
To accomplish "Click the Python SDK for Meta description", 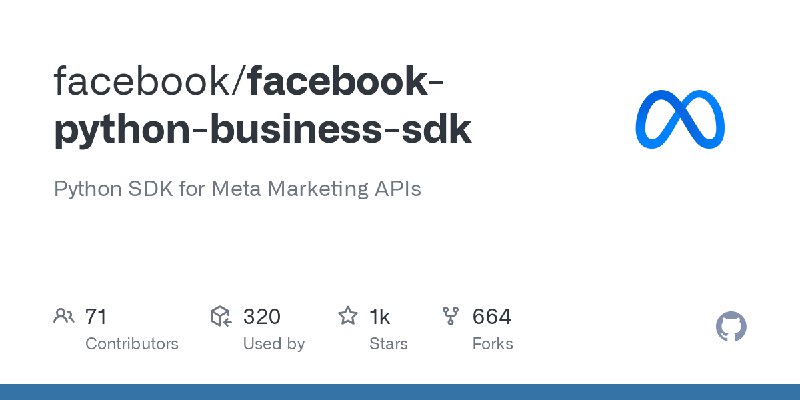I will pyautogui.click(x=237, y=189).
